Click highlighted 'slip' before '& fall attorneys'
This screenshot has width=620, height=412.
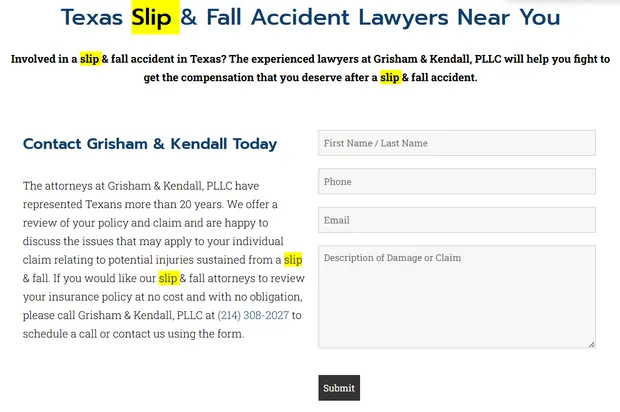pos(168,278)
